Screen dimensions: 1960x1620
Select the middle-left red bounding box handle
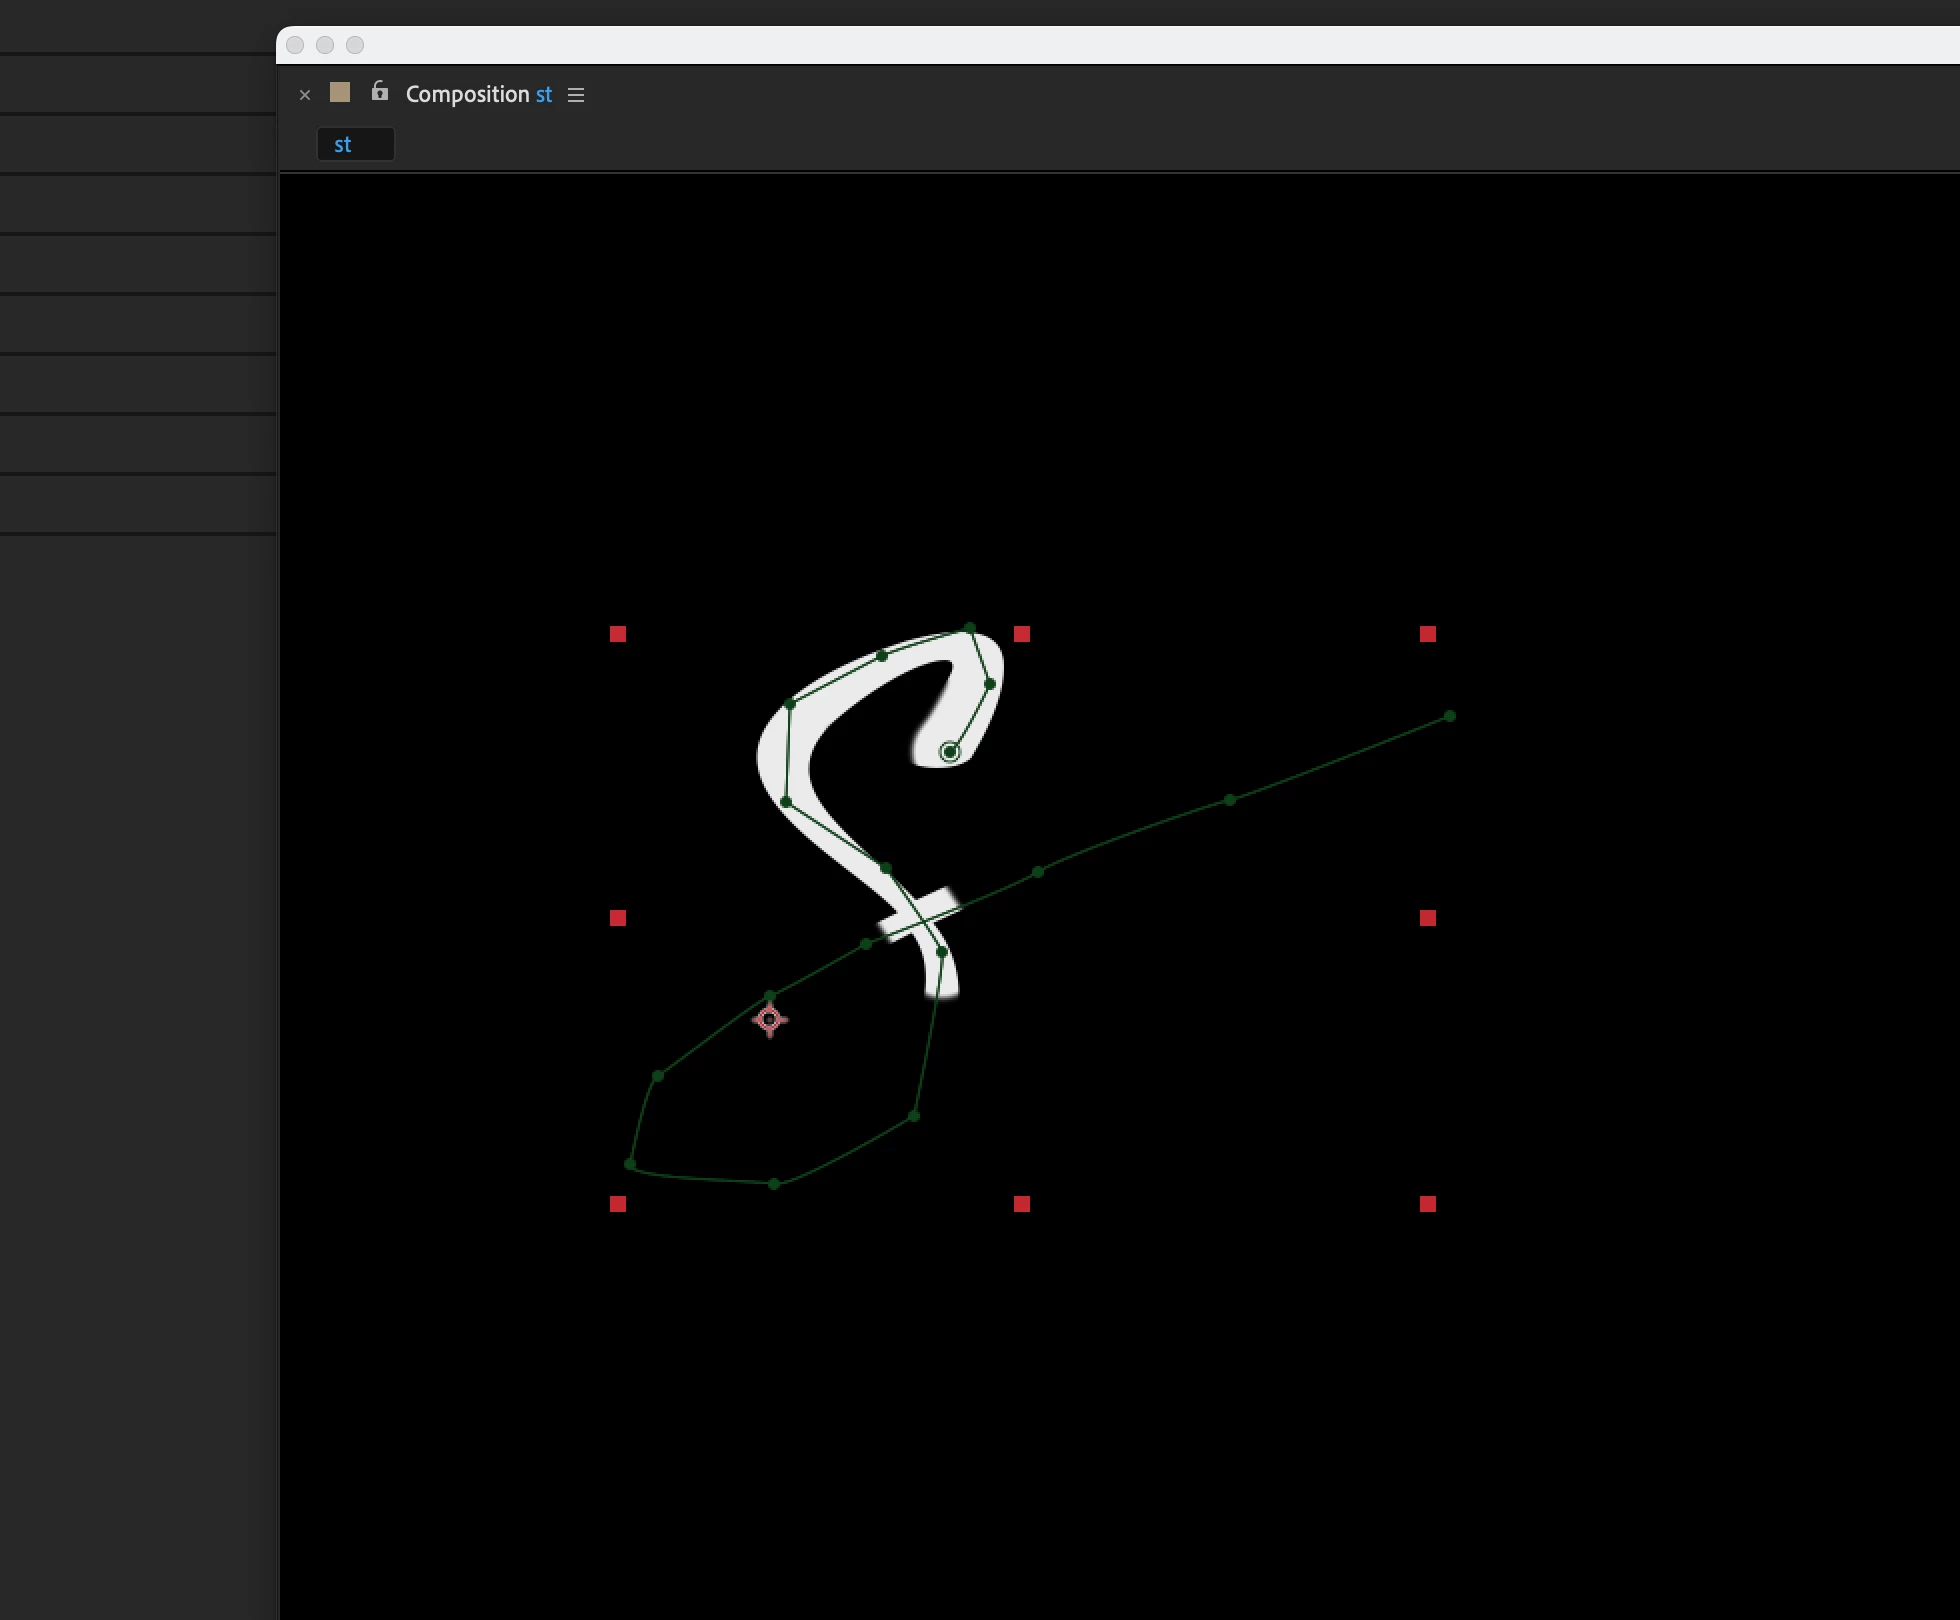click(x=618, y=918)
